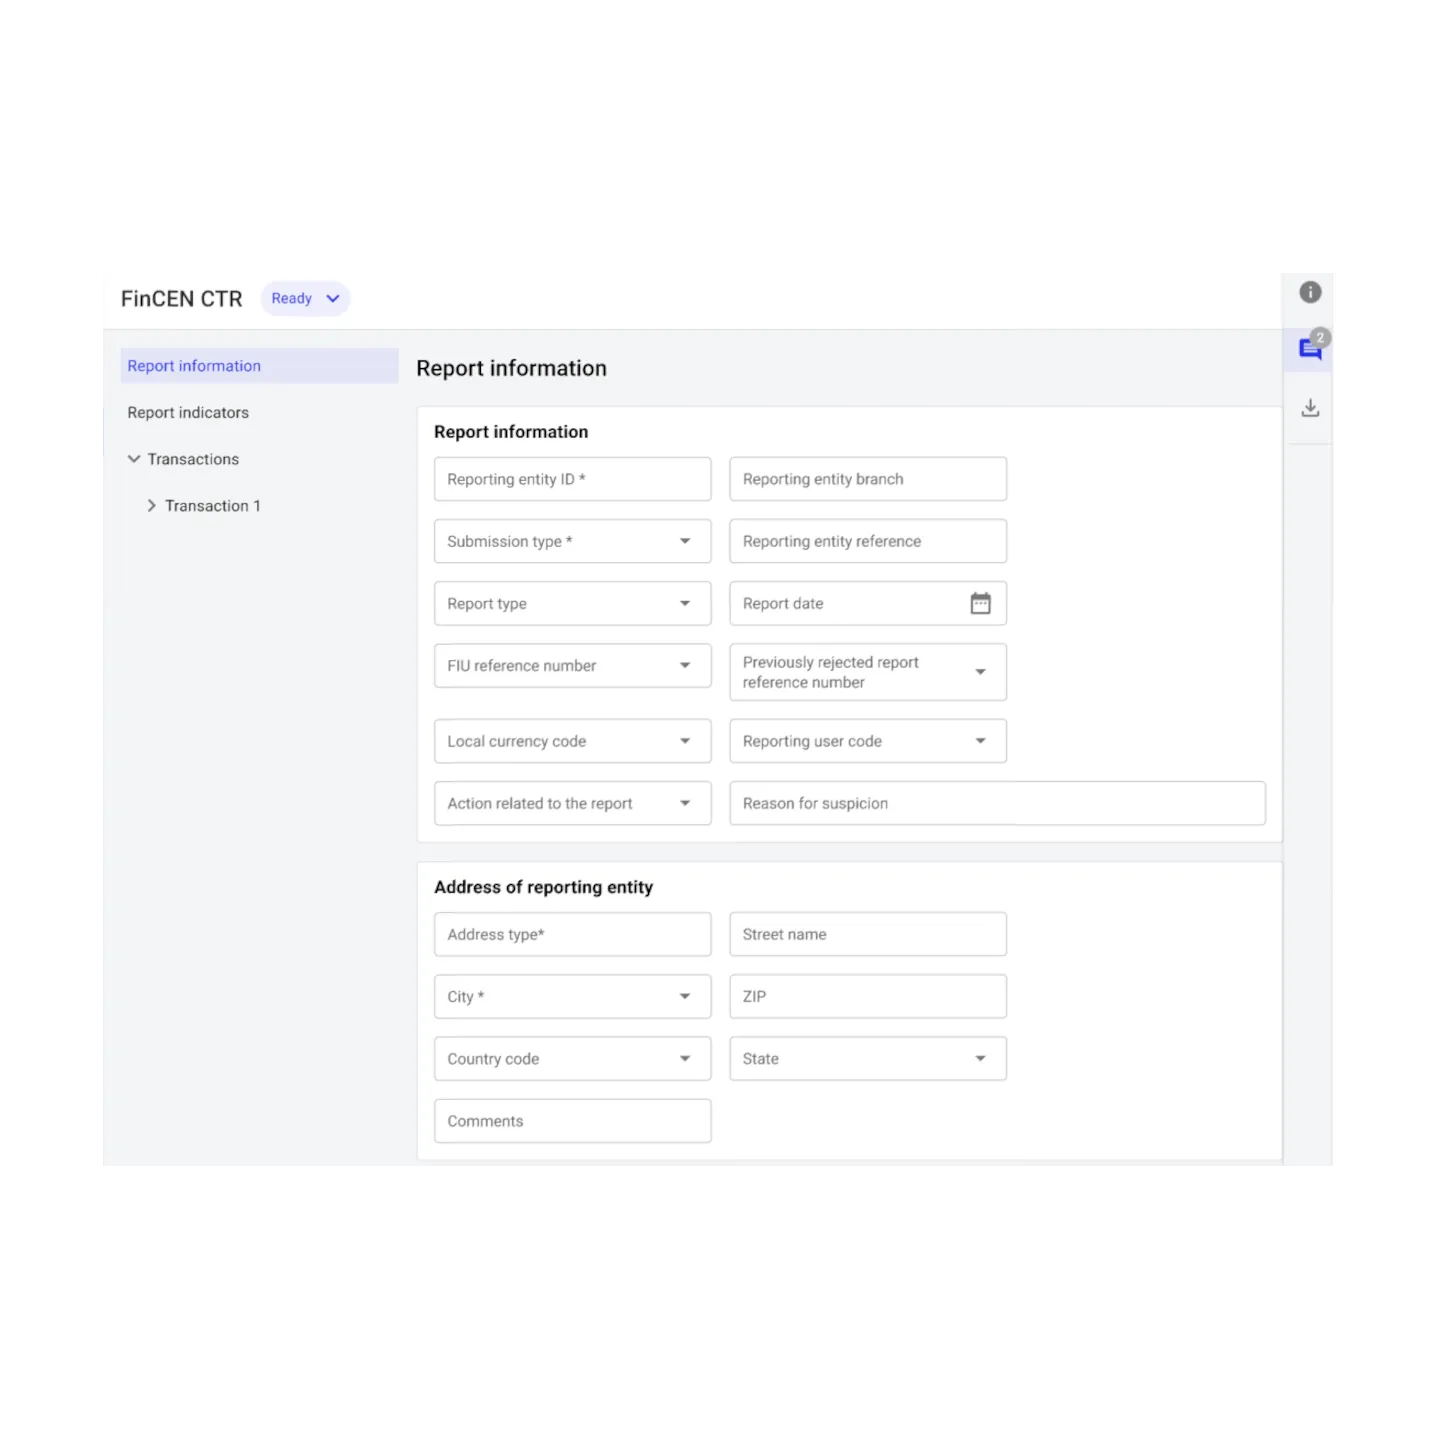
Task: Open the Ready status dropdown
Action: pyautogui.click(x=305, y=298)
